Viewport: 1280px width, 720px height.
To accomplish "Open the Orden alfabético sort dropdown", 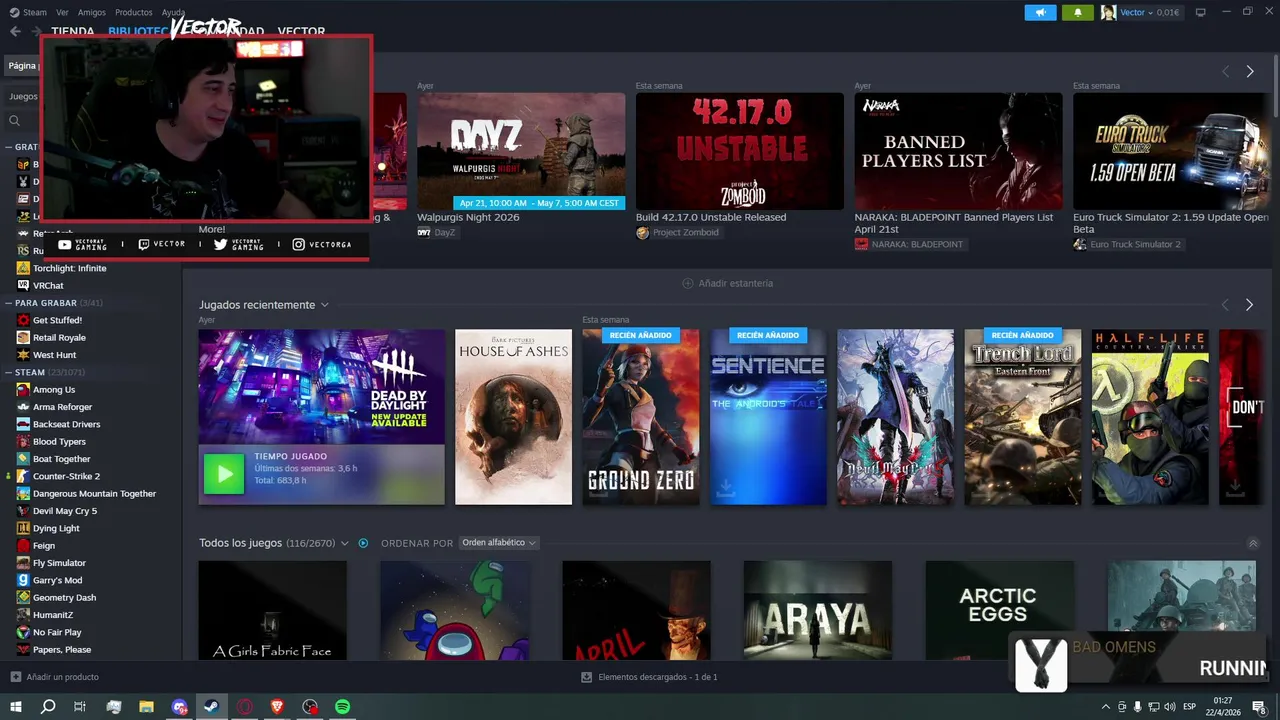I will [x=498, y=543].
